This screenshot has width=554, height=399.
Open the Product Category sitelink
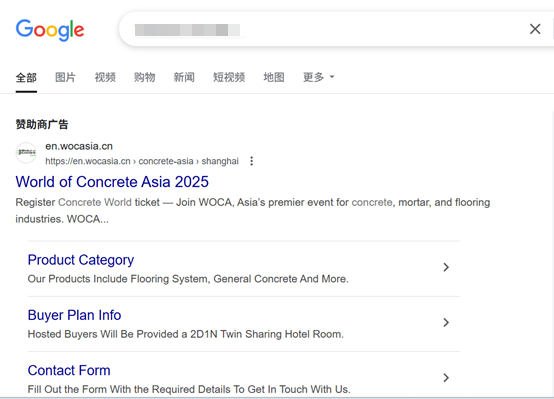(x=81, y=260)
